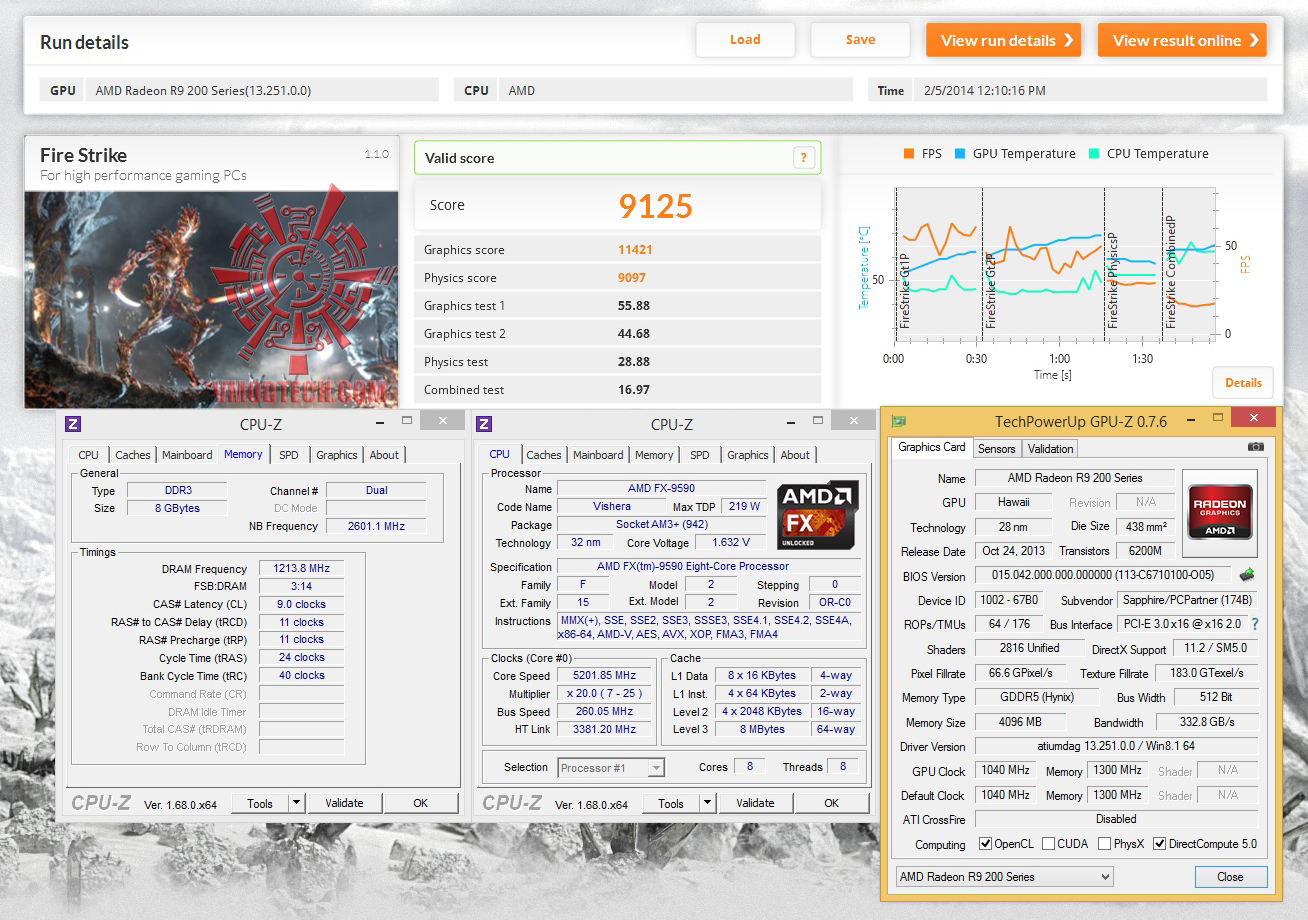Switch to the Validation tab in GPU-Z
The width and height of the screenshot is (1308, 920).
click(1050, 448)
